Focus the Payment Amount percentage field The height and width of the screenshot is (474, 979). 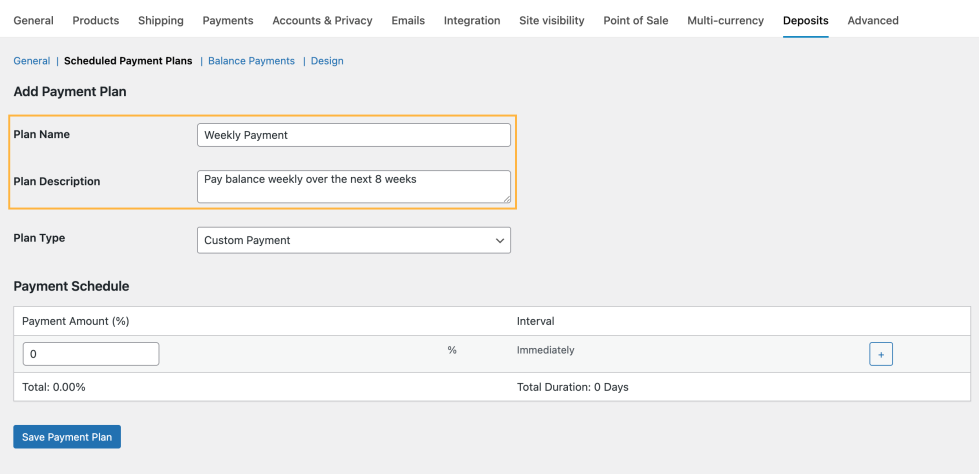pyautogui.click(x=90, y=354)
